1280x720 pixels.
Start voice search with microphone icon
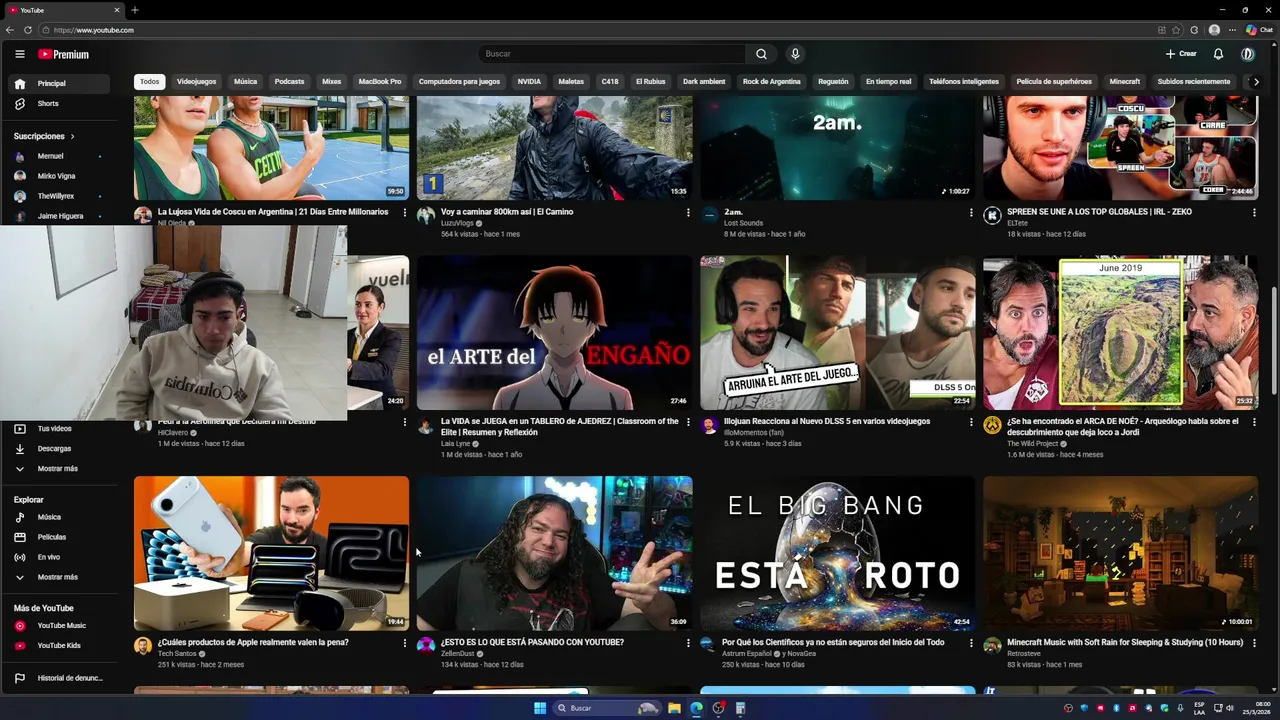[x=795, y=54]
